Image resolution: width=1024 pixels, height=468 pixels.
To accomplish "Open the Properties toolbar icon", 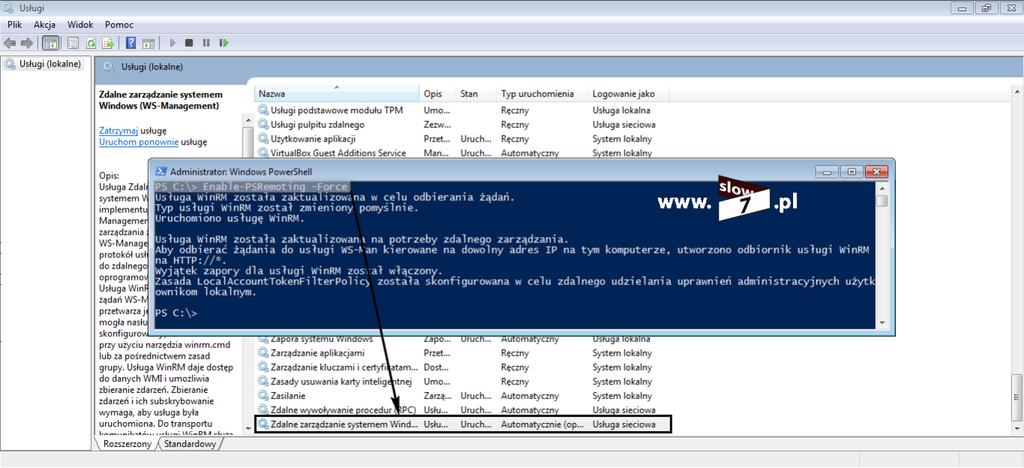I will coord(74,43).
